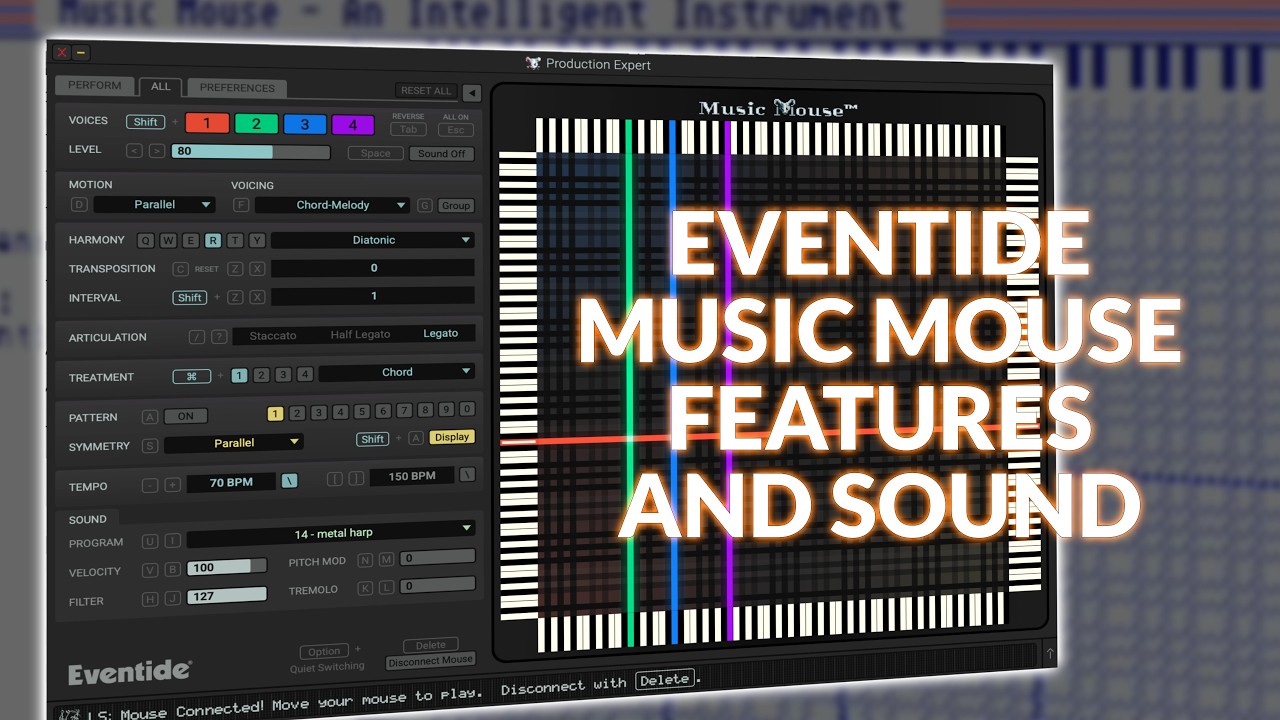
Task: Select Staccato articulation
Action: point(273,336)
